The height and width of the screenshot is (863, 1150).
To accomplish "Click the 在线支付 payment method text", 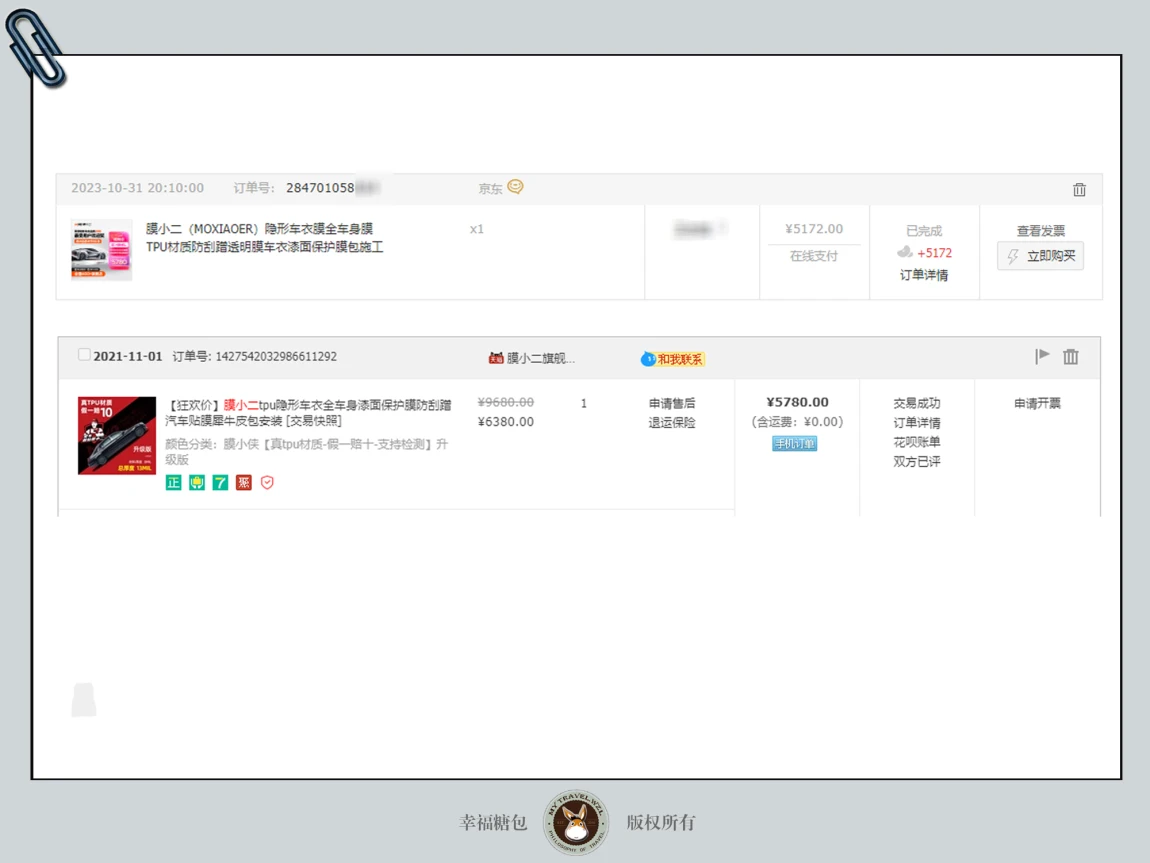I will click(x=813, y=256).
